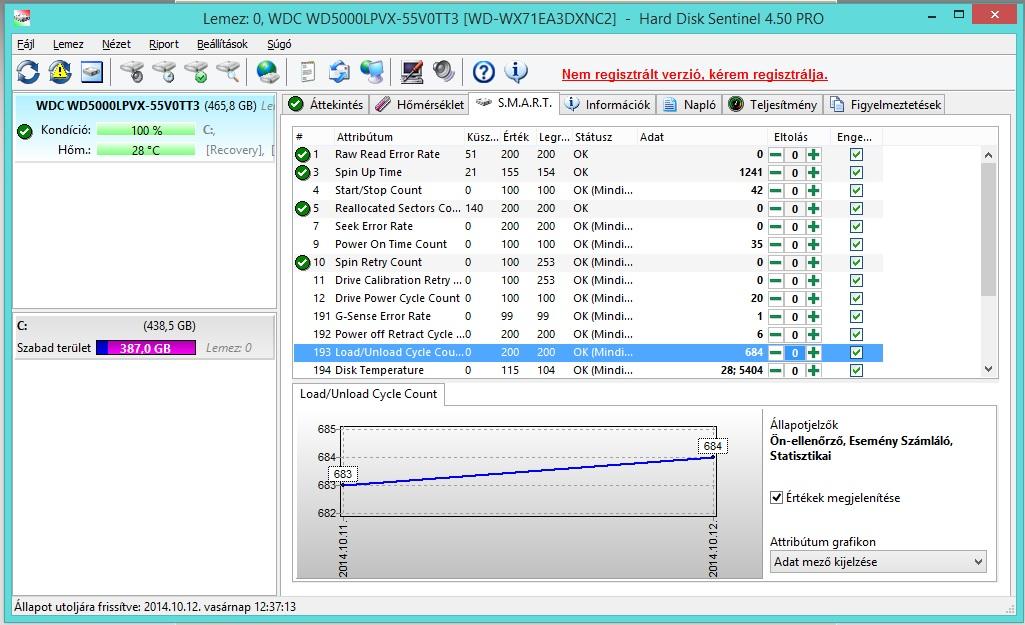Screen dimensions: 1025x625
Task: Click plus offset for Raw Read Error Rate
Action: click(x=813, y=155)
